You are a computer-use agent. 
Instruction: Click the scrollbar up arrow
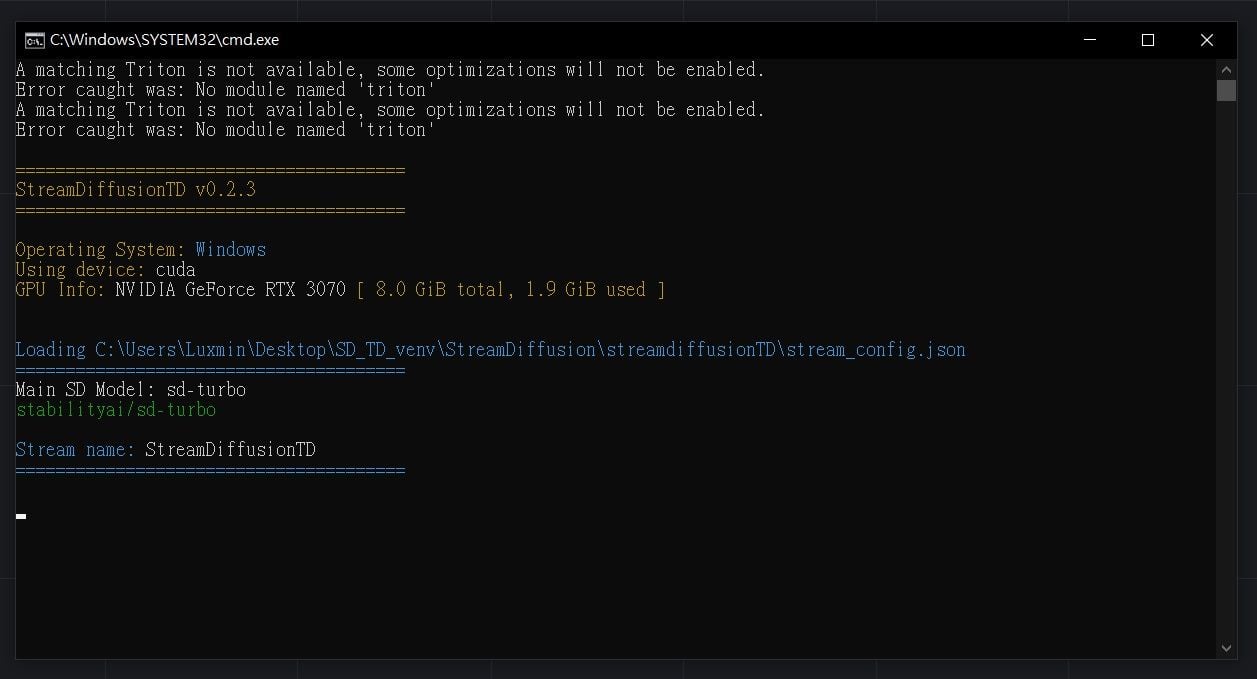tap(1227, 70)
